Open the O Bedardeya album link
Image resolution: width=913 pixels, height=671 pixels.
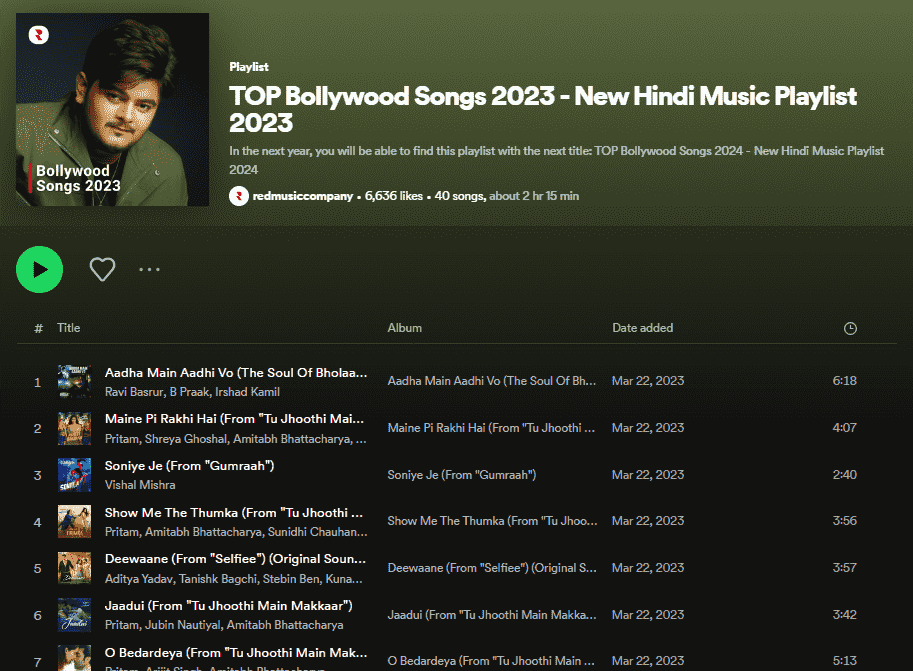coord(491,661)
